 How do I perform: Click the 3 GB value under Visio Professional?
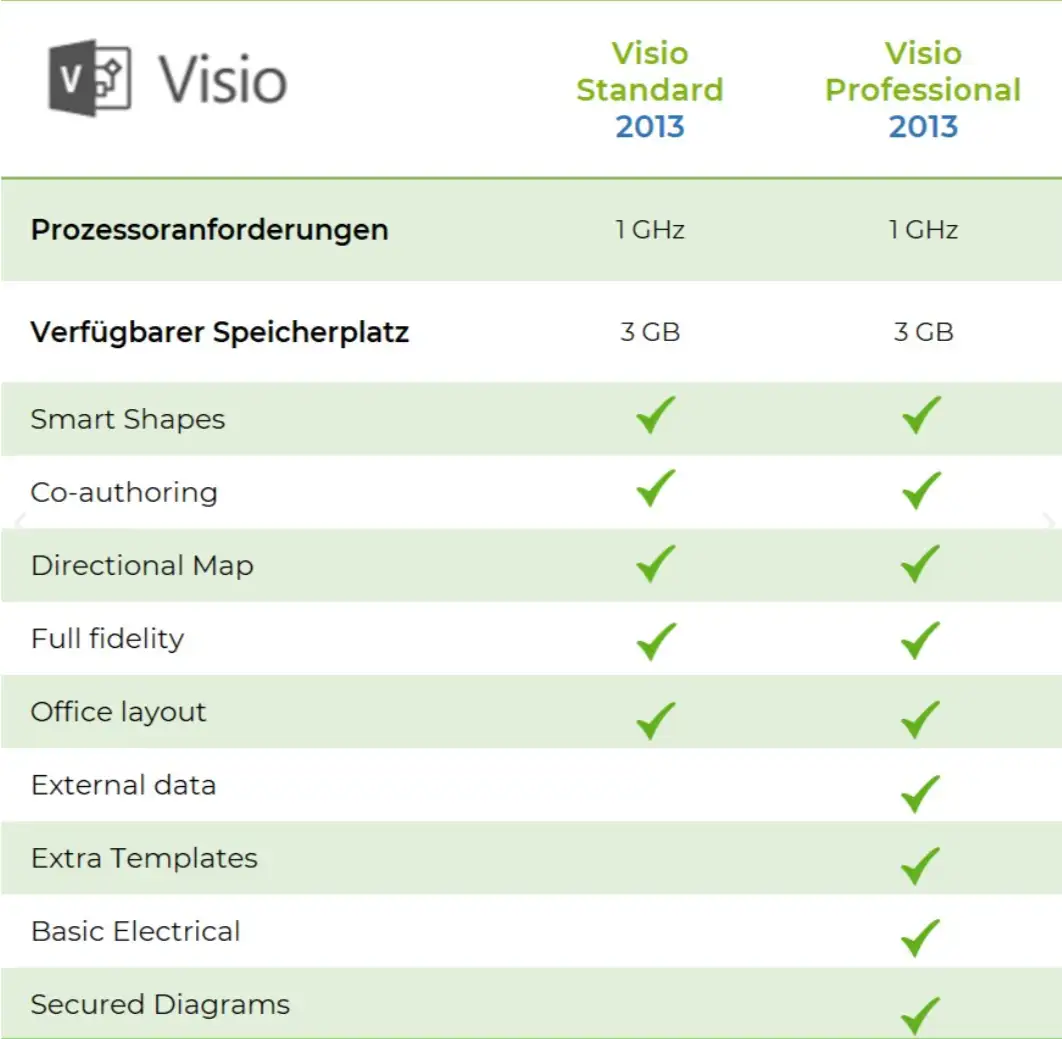923,332
